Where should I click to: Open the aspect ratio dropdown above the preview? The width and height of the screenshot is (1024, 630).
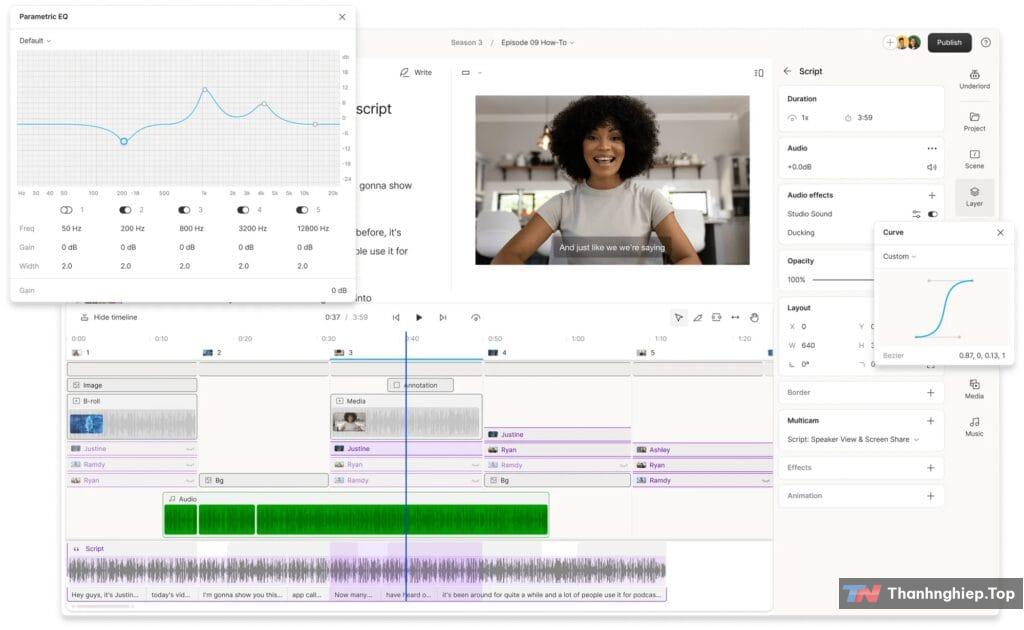[472, 72]
